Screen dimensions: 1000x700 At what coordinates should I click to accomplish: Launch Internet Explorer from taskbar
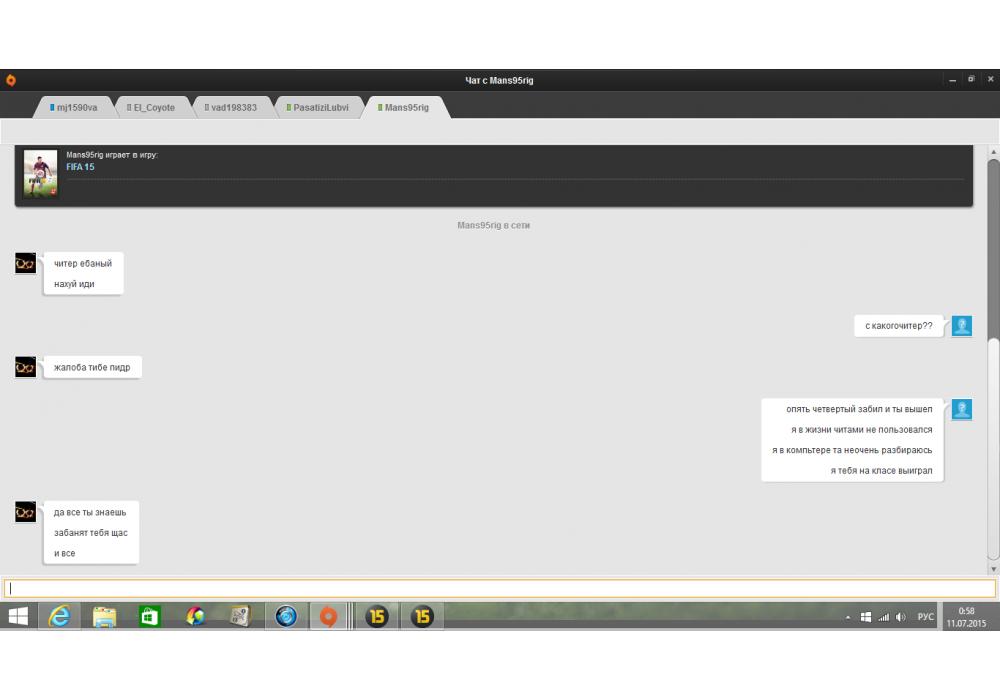coord(59,616)
